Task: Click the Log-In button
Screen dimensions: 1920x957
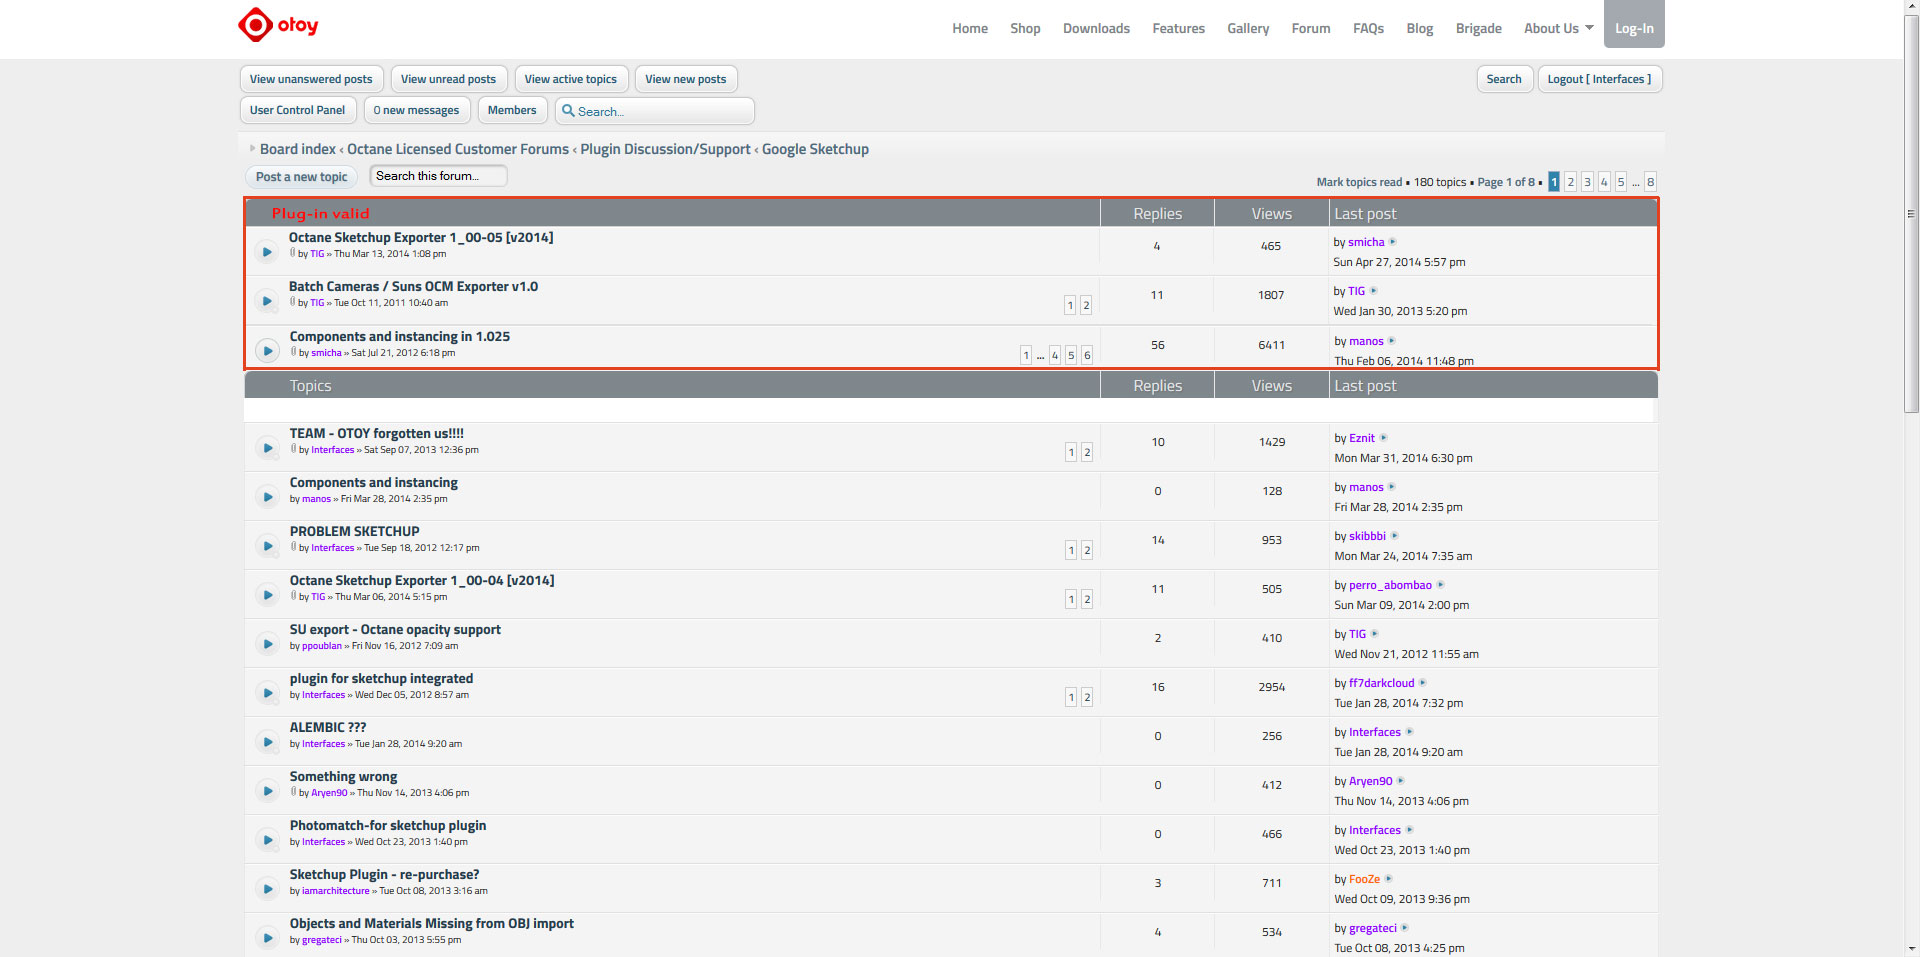Action: pos(1634,25)
